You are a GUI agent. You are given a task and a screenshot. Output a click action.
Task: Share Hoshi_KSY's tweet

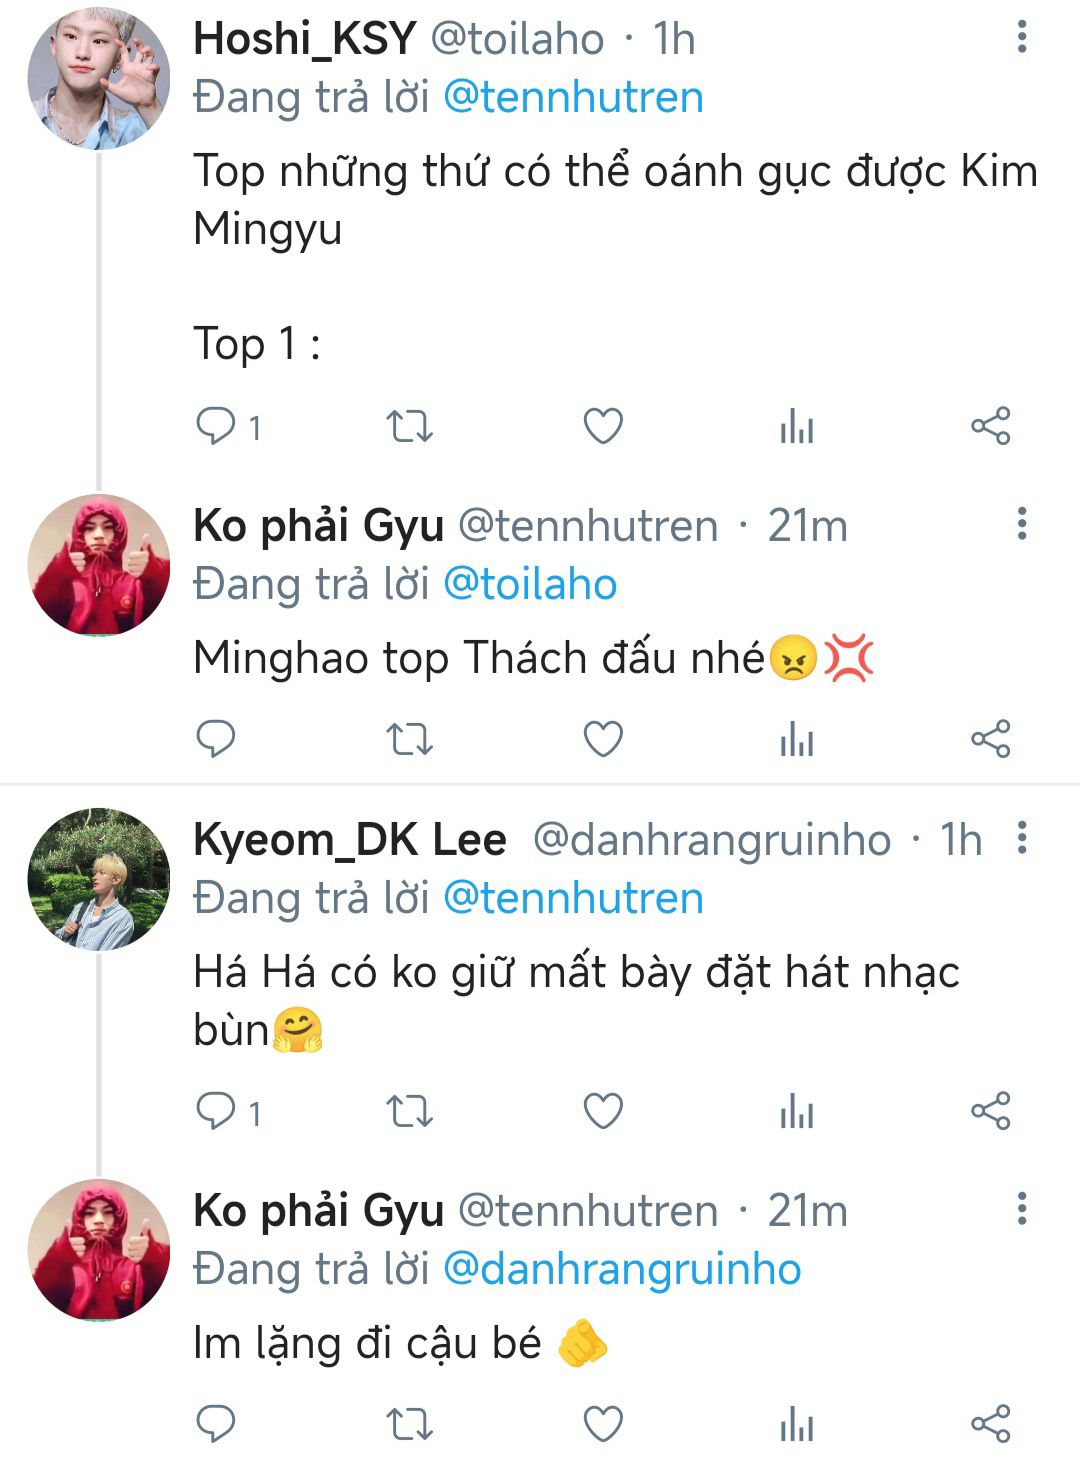tap(990, 427)
